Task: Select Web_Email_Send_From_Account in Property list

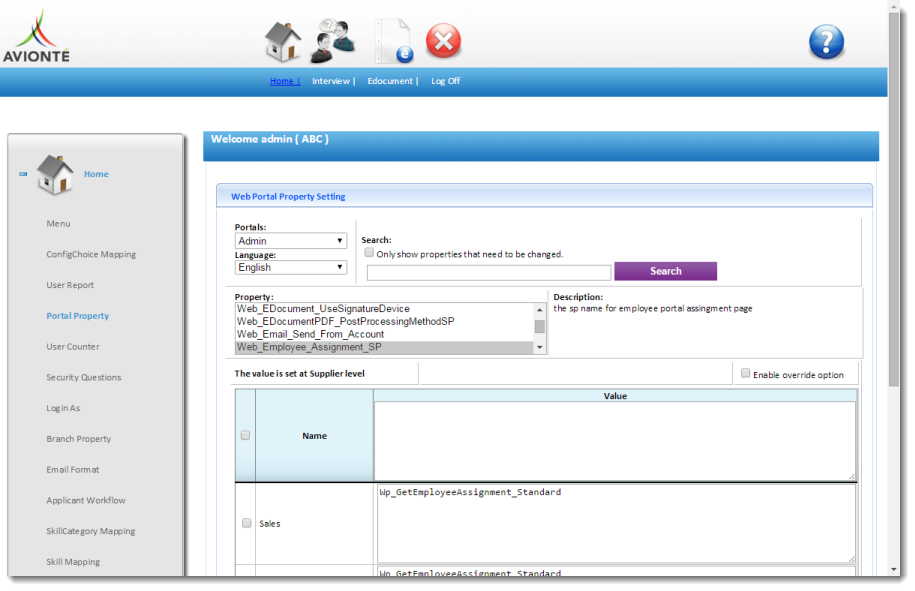Action: tap(310, 334)
